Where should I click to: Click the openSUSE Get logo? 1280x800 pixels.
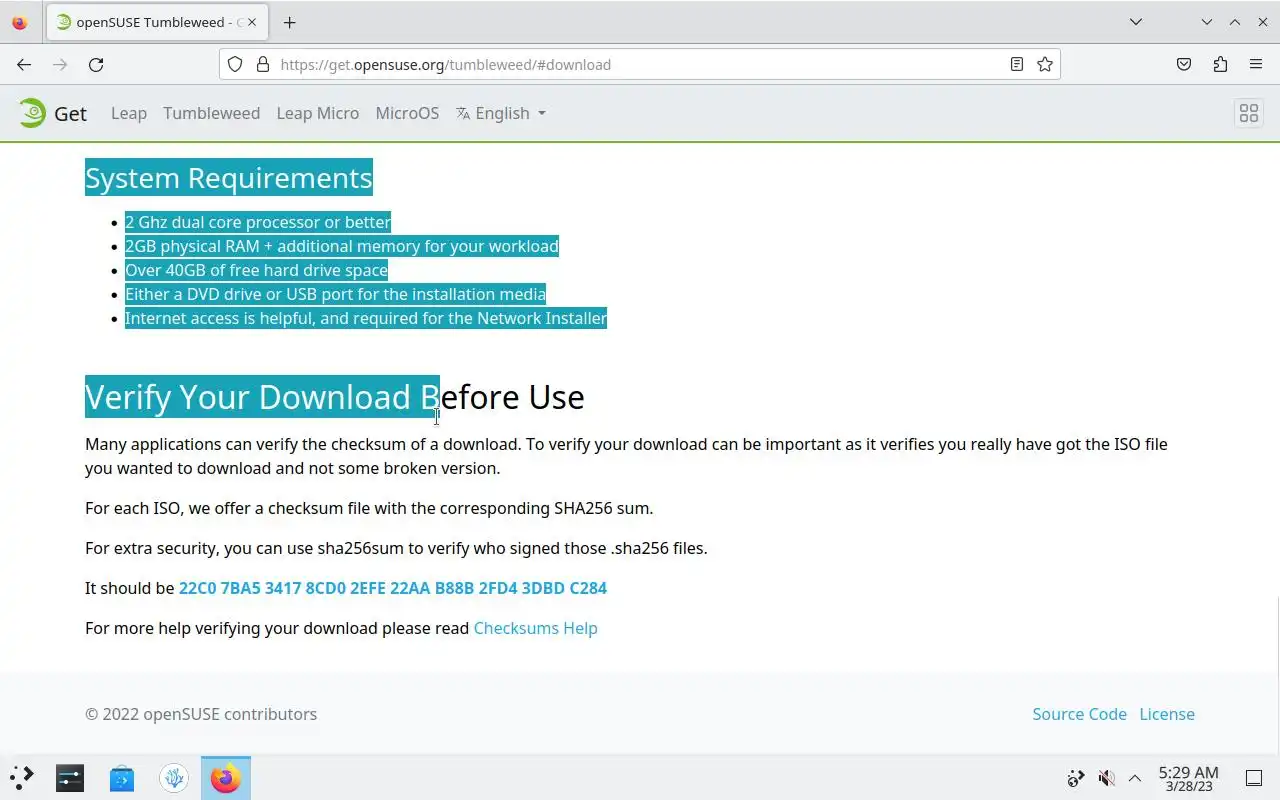tap(32, 113)
